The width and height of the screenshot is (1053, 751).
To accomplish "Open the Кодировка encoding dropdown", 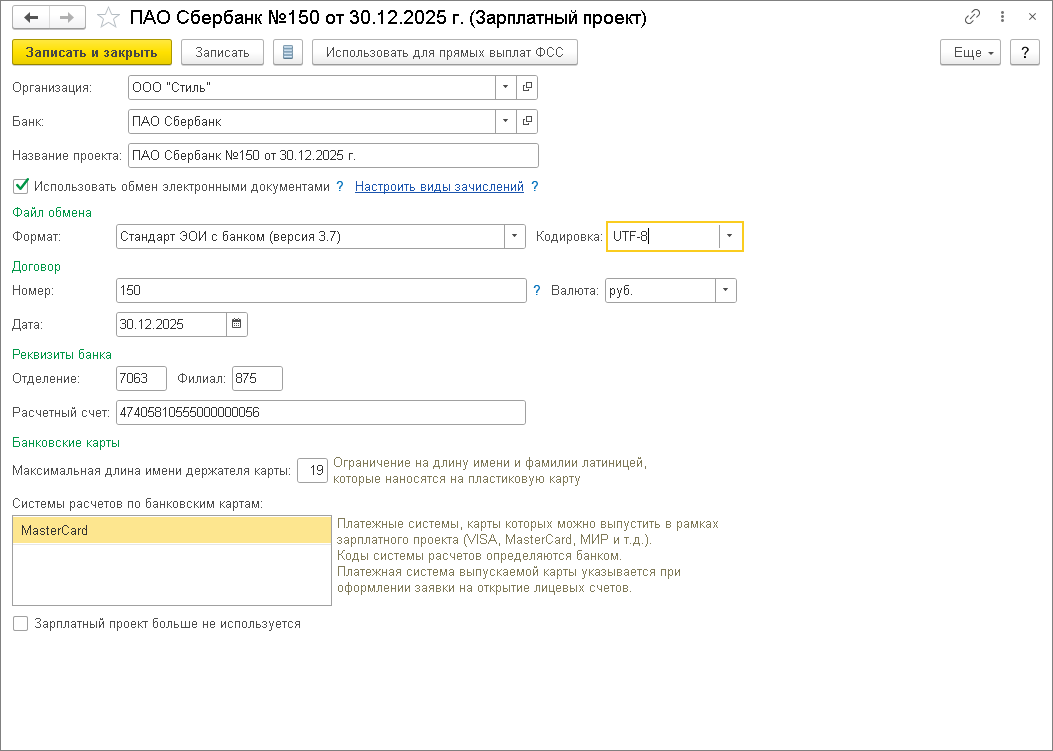I will click(730, 237).
